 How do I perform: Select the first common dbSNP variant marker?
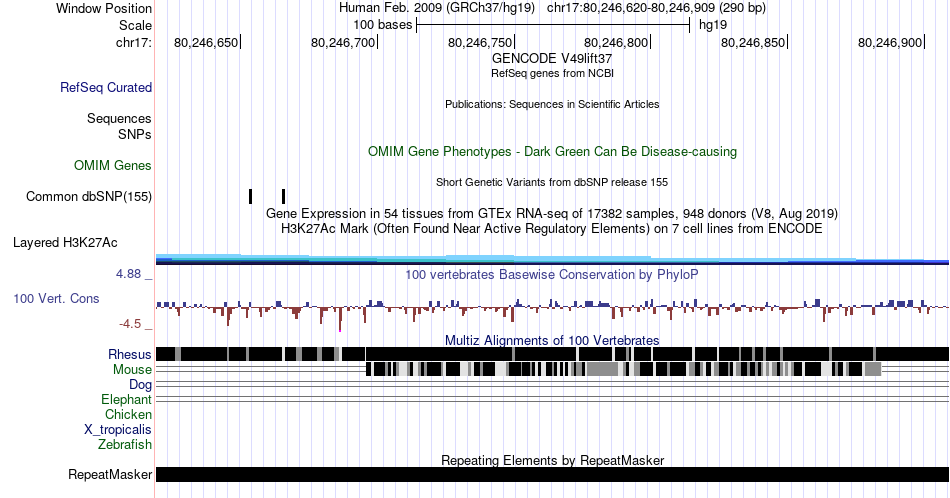pos(250,196)
